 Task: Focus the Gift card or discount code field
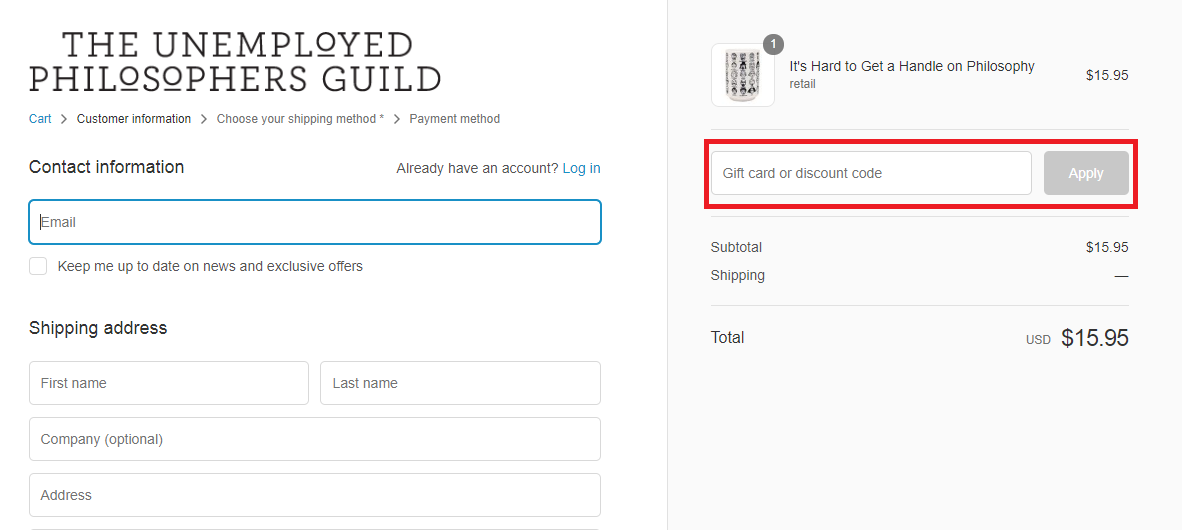(x=871, y=173)
